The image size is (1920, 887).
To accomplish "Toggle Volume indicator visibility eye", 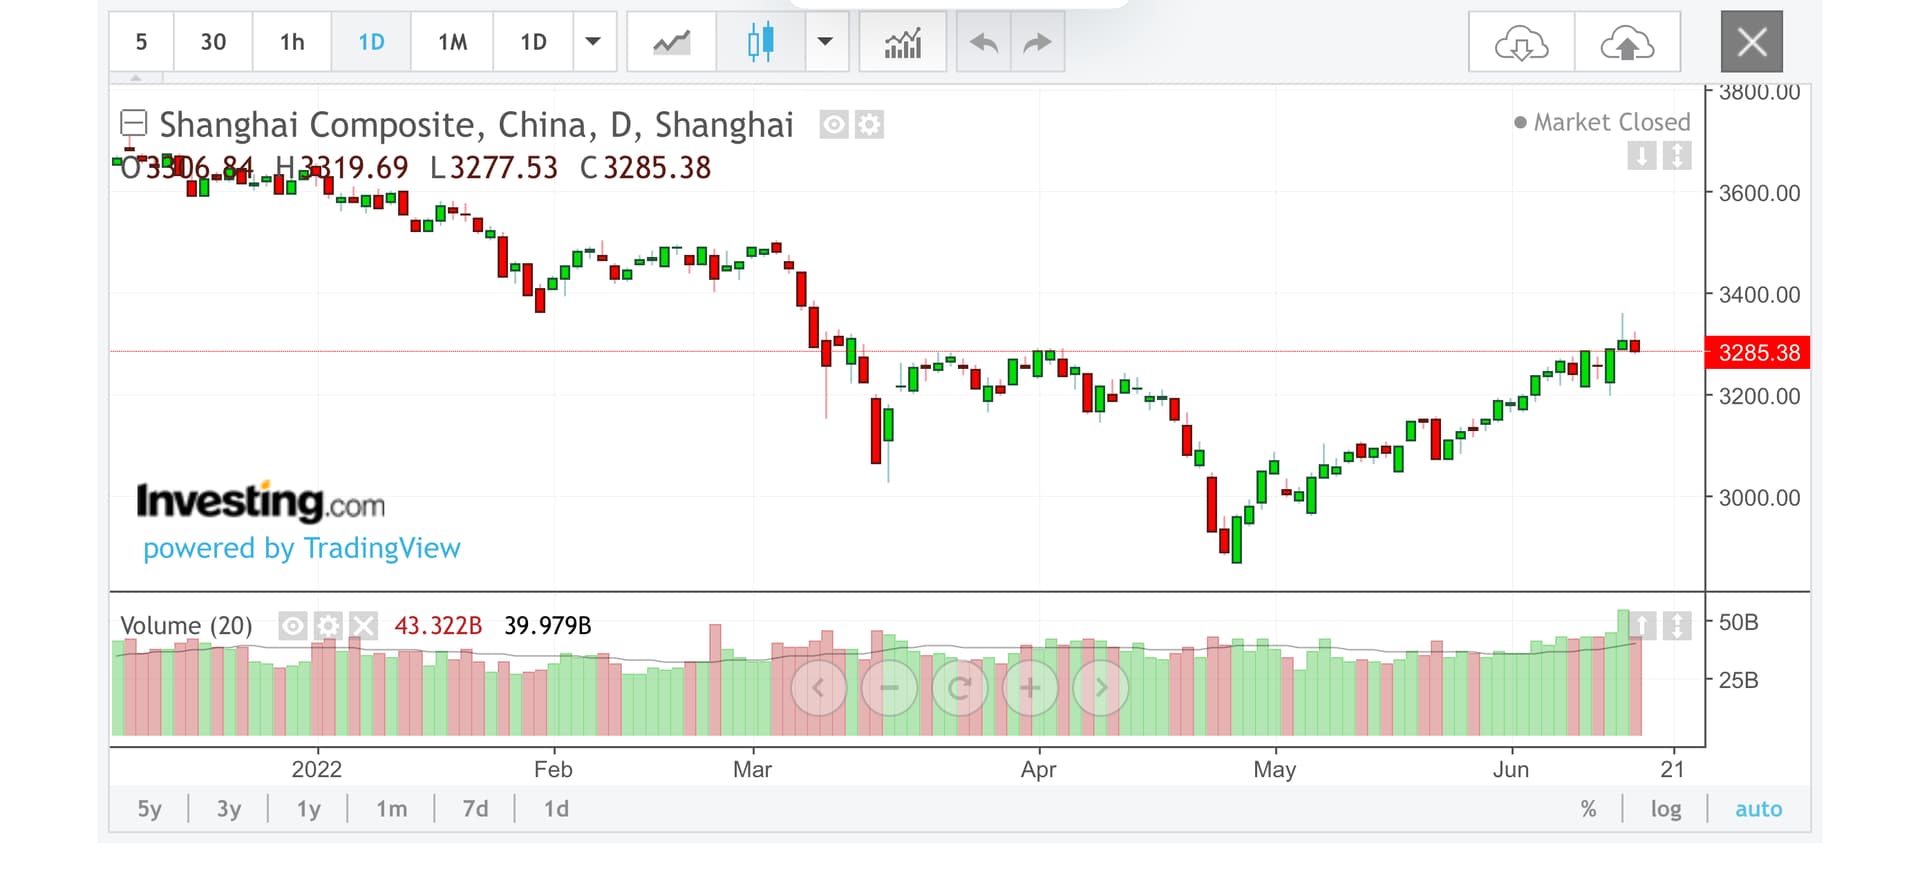I will pyautogui.click(x=292, y=626).
